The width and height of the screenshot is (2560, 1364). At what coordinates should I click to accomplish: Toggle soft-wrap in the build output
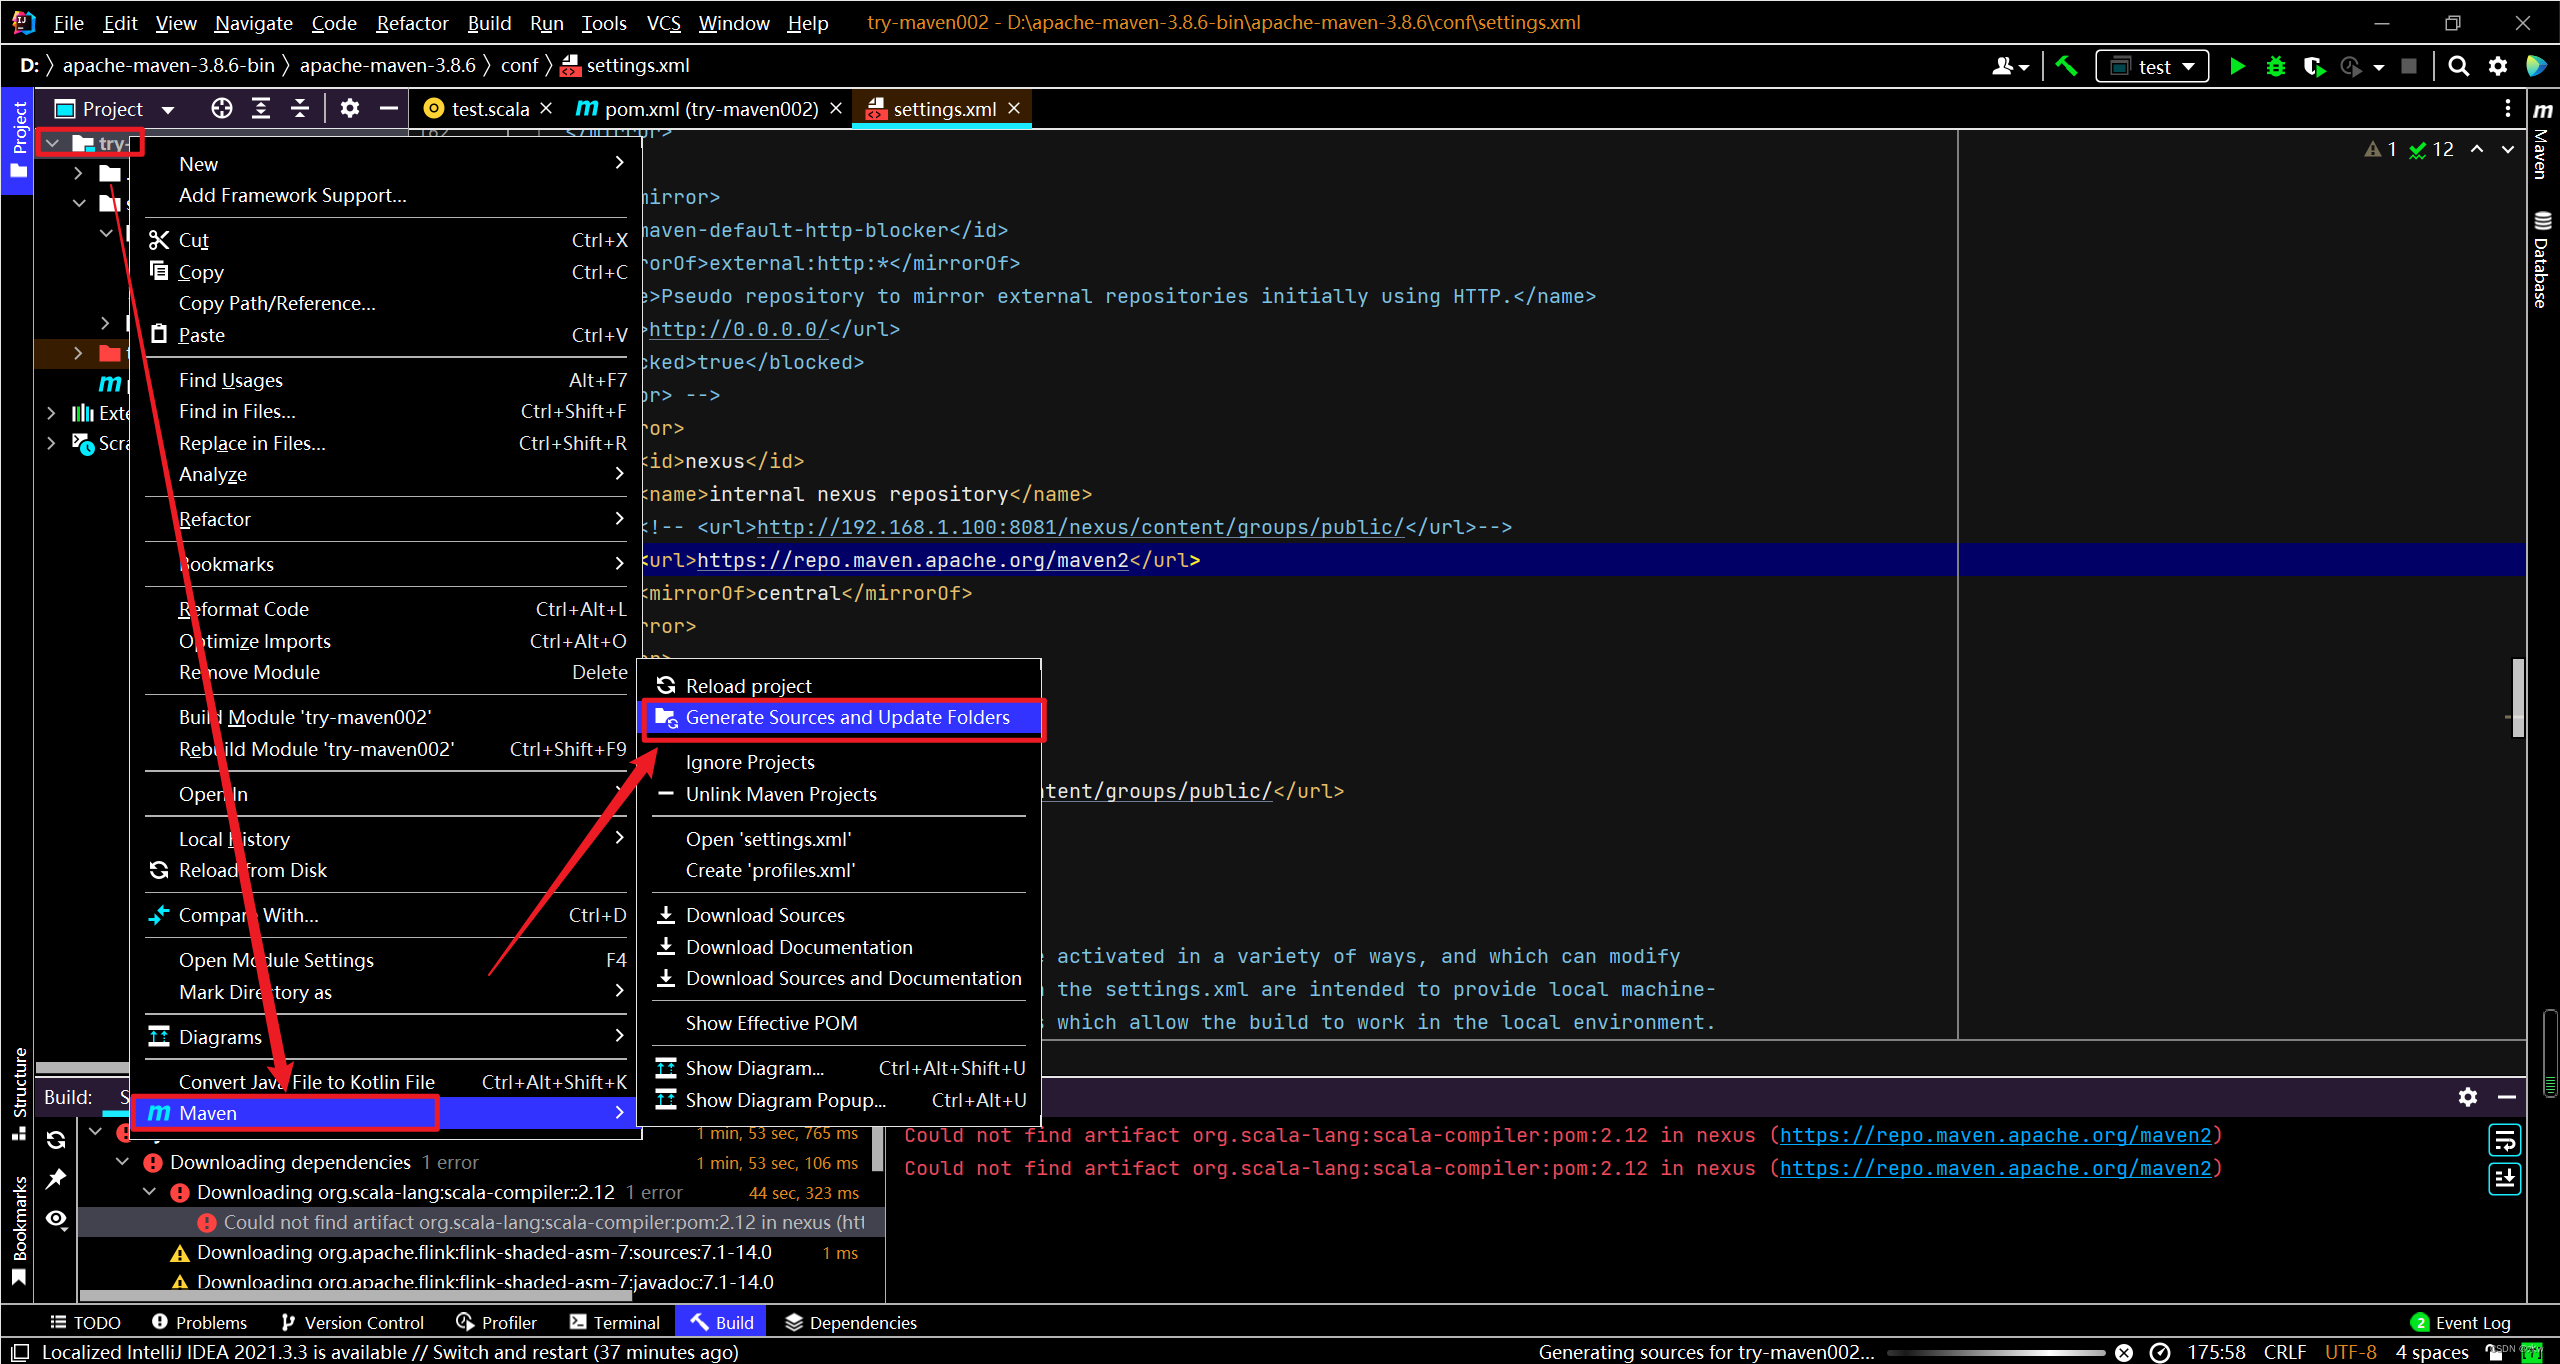coord(2504,1140)
